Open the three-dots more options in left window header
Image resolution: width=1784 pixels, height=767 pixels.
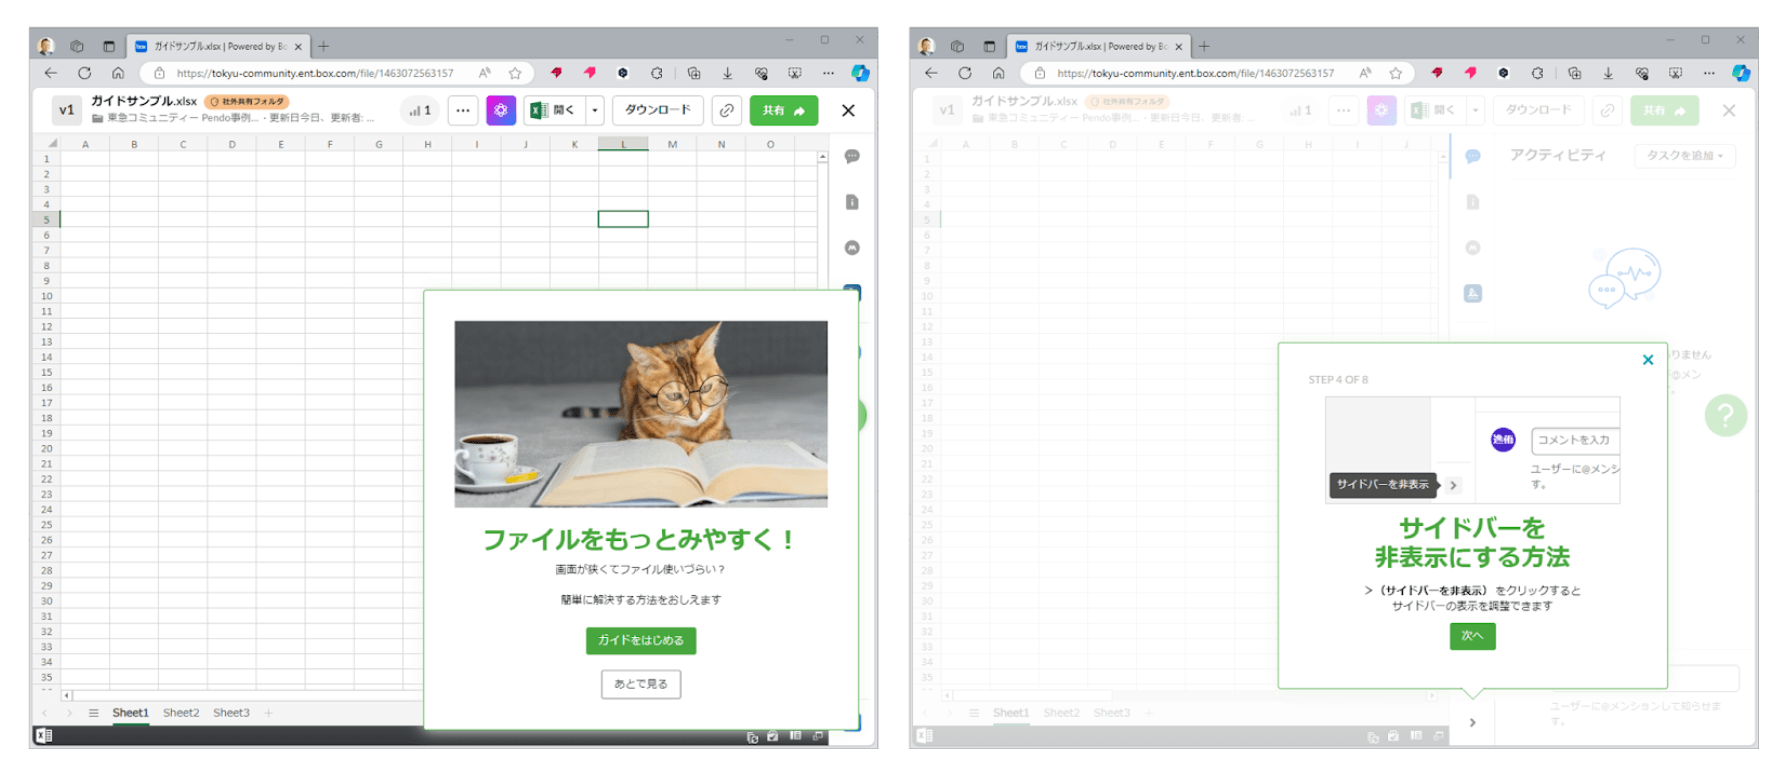tap(462, 110)
